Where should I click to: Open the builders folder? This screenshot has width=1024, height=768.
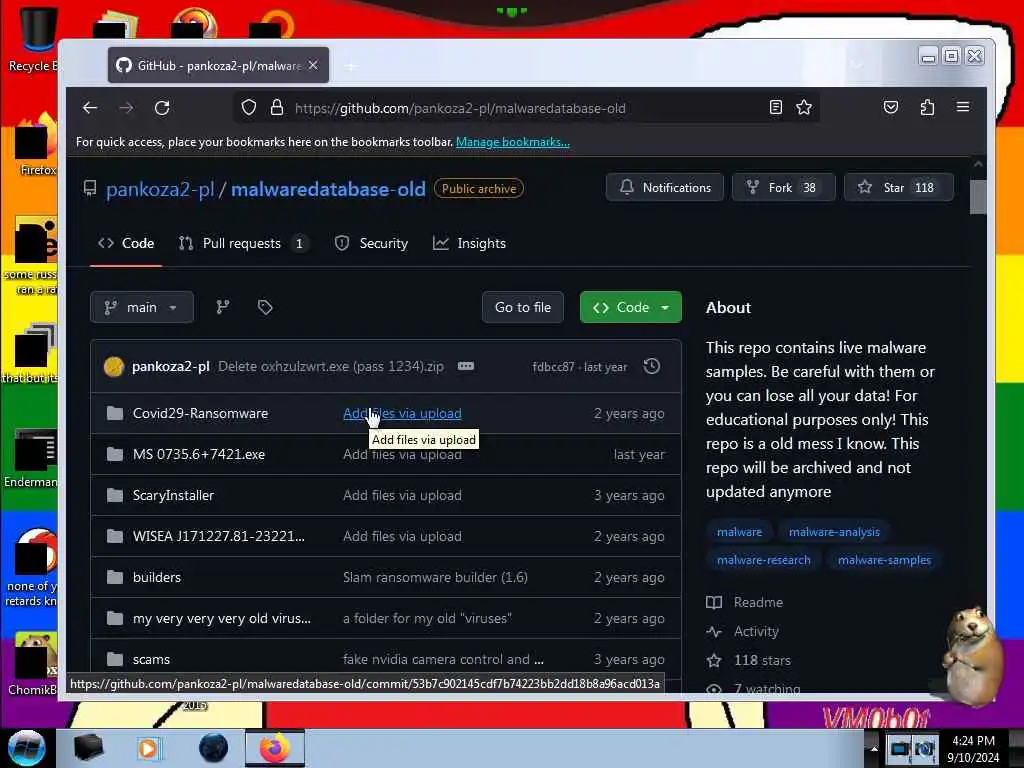157,577
